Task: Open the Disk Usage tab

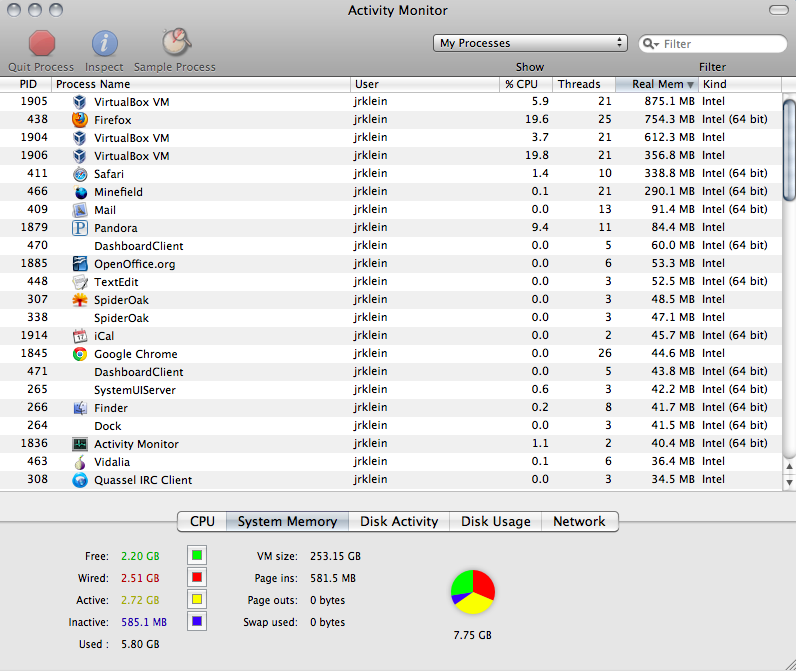Action: coord(495,521)
